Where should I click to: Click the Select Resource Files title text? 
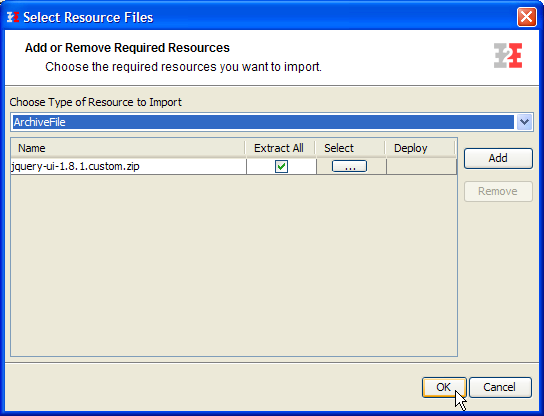88,17
